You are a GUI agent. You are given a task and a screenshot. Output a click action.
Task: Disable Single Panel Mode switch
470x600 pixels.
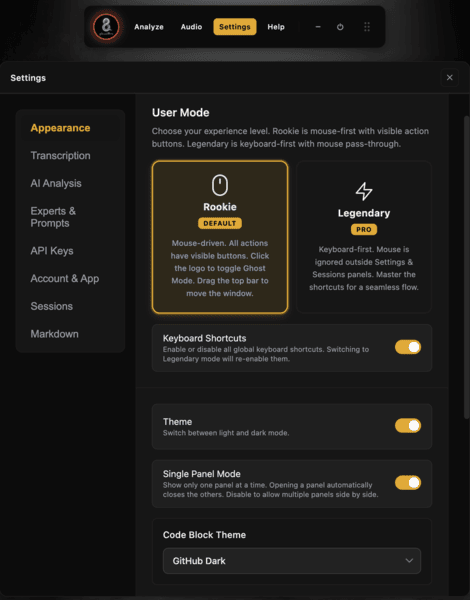(x=408, y=483)
